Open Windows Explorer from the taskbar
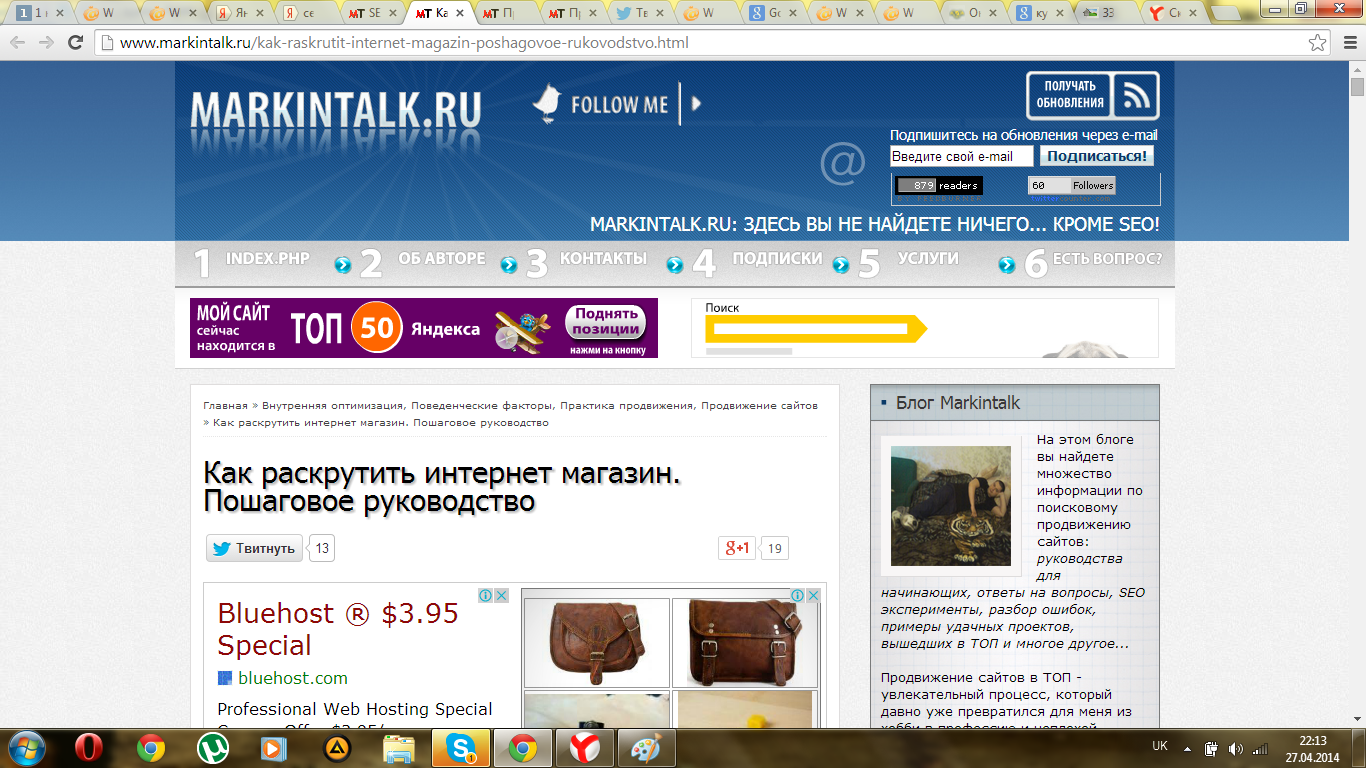Screen dimensions: 1366x768 coord(399,748)
